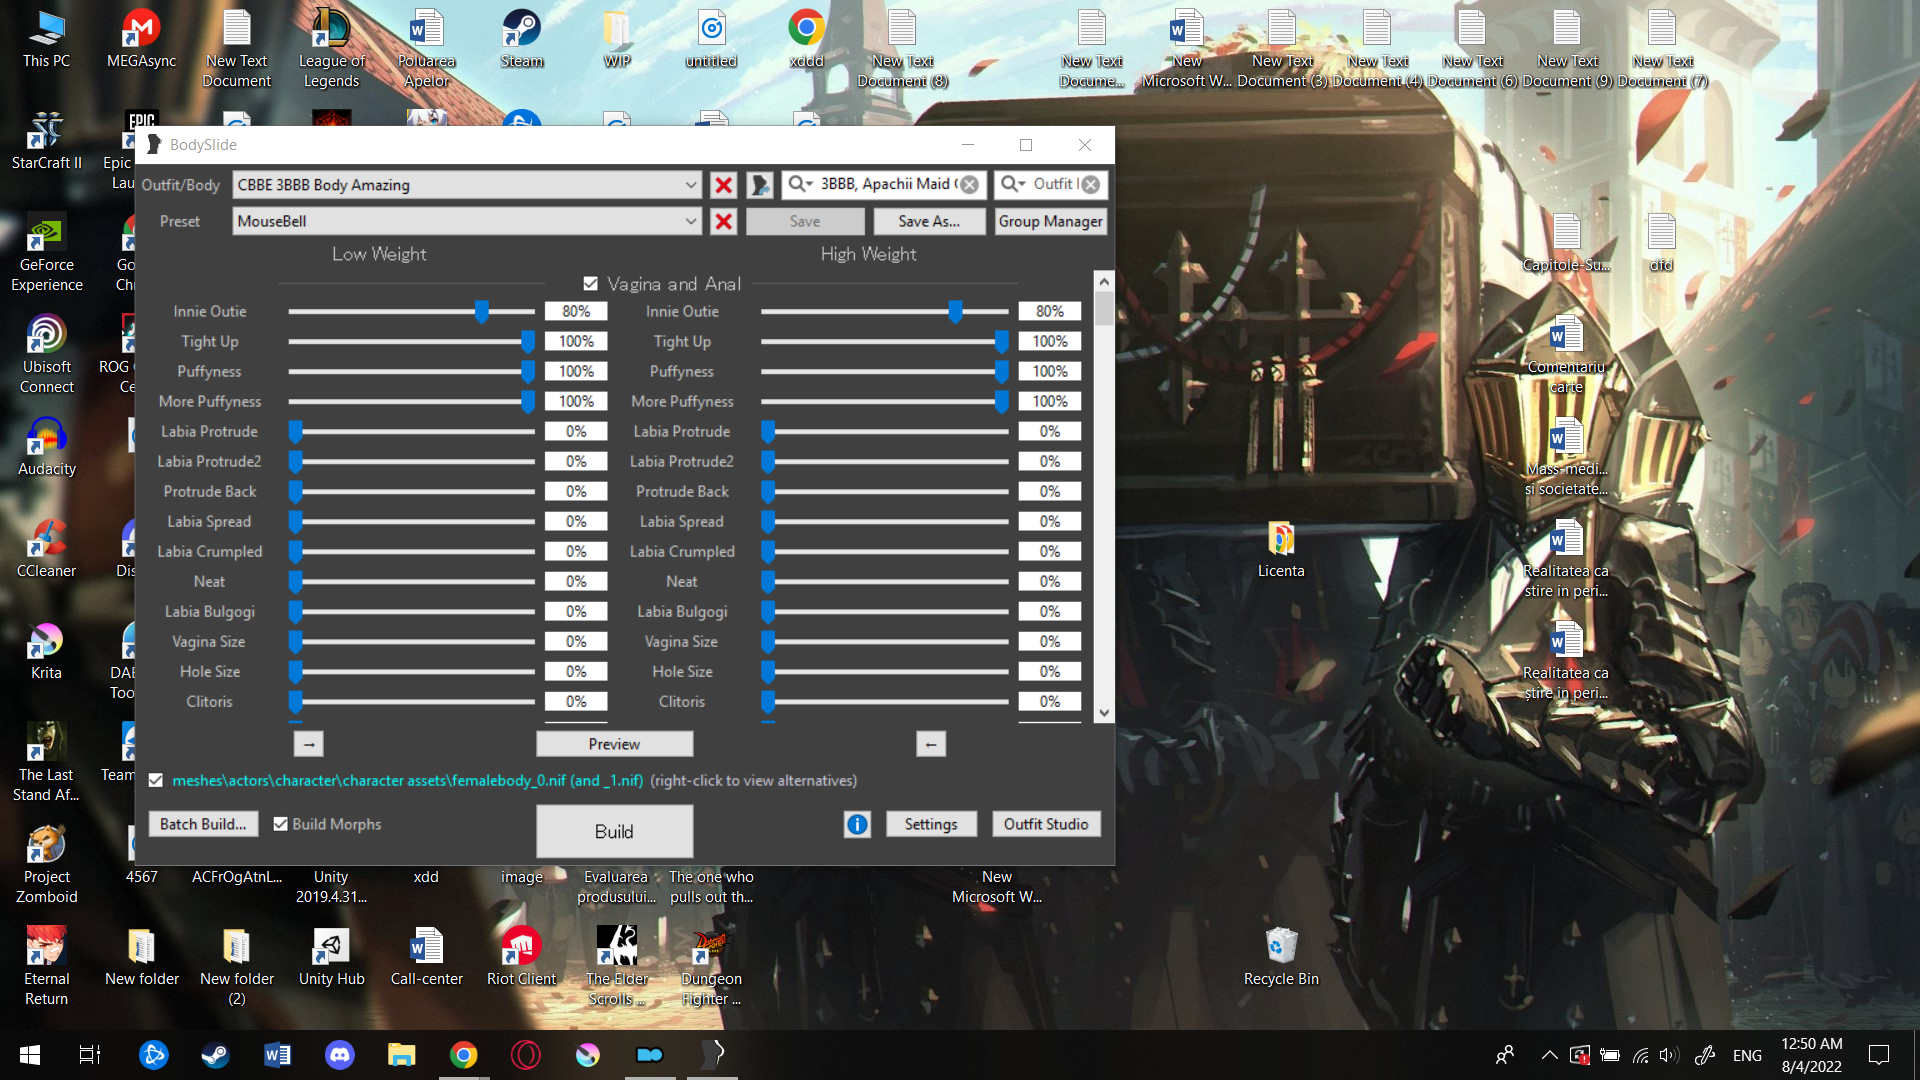1920x1080 pixels.
Task: Open Discord from the taskbar
Action: pyautogui.click(x=340, y=1055)
